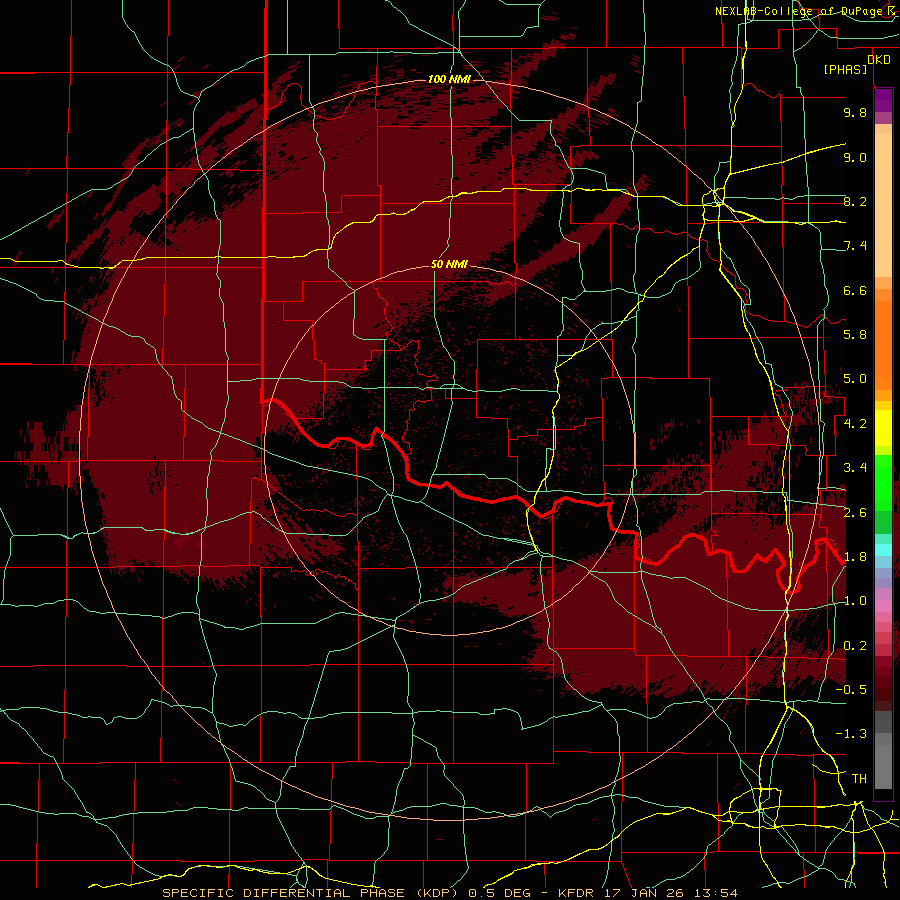Click the 1.0 legend value

[855, 601]
